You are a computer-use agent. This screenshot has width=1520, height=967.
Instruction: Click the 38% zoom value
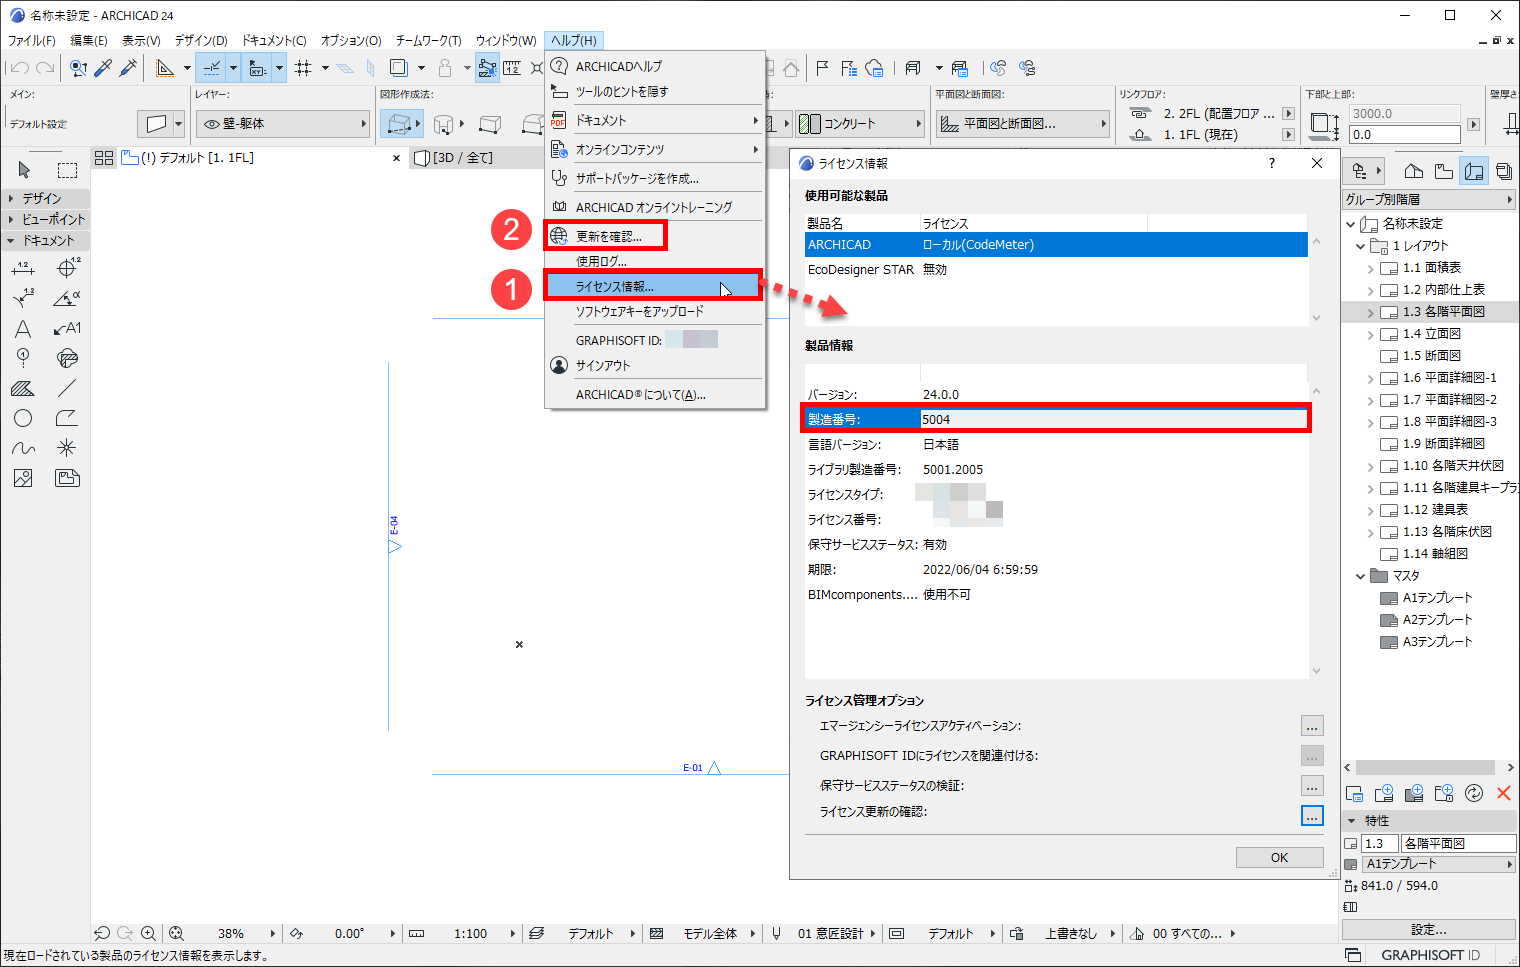(231, 933)
